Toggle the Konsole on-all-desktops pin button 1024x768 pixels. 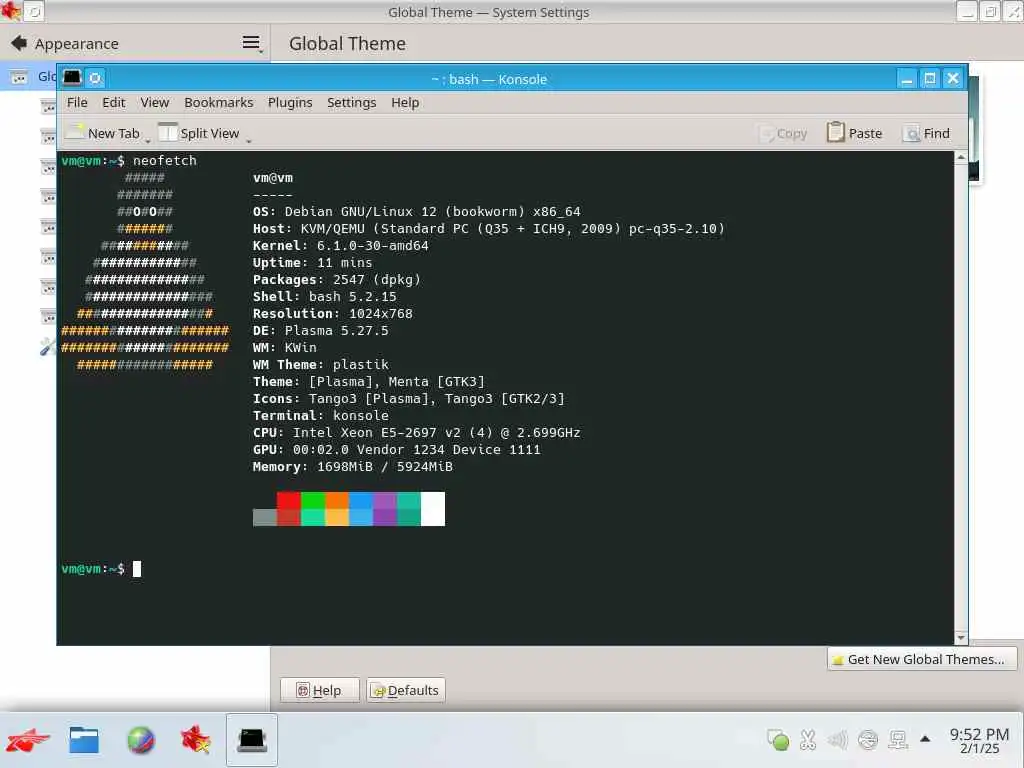coord(95,78)
